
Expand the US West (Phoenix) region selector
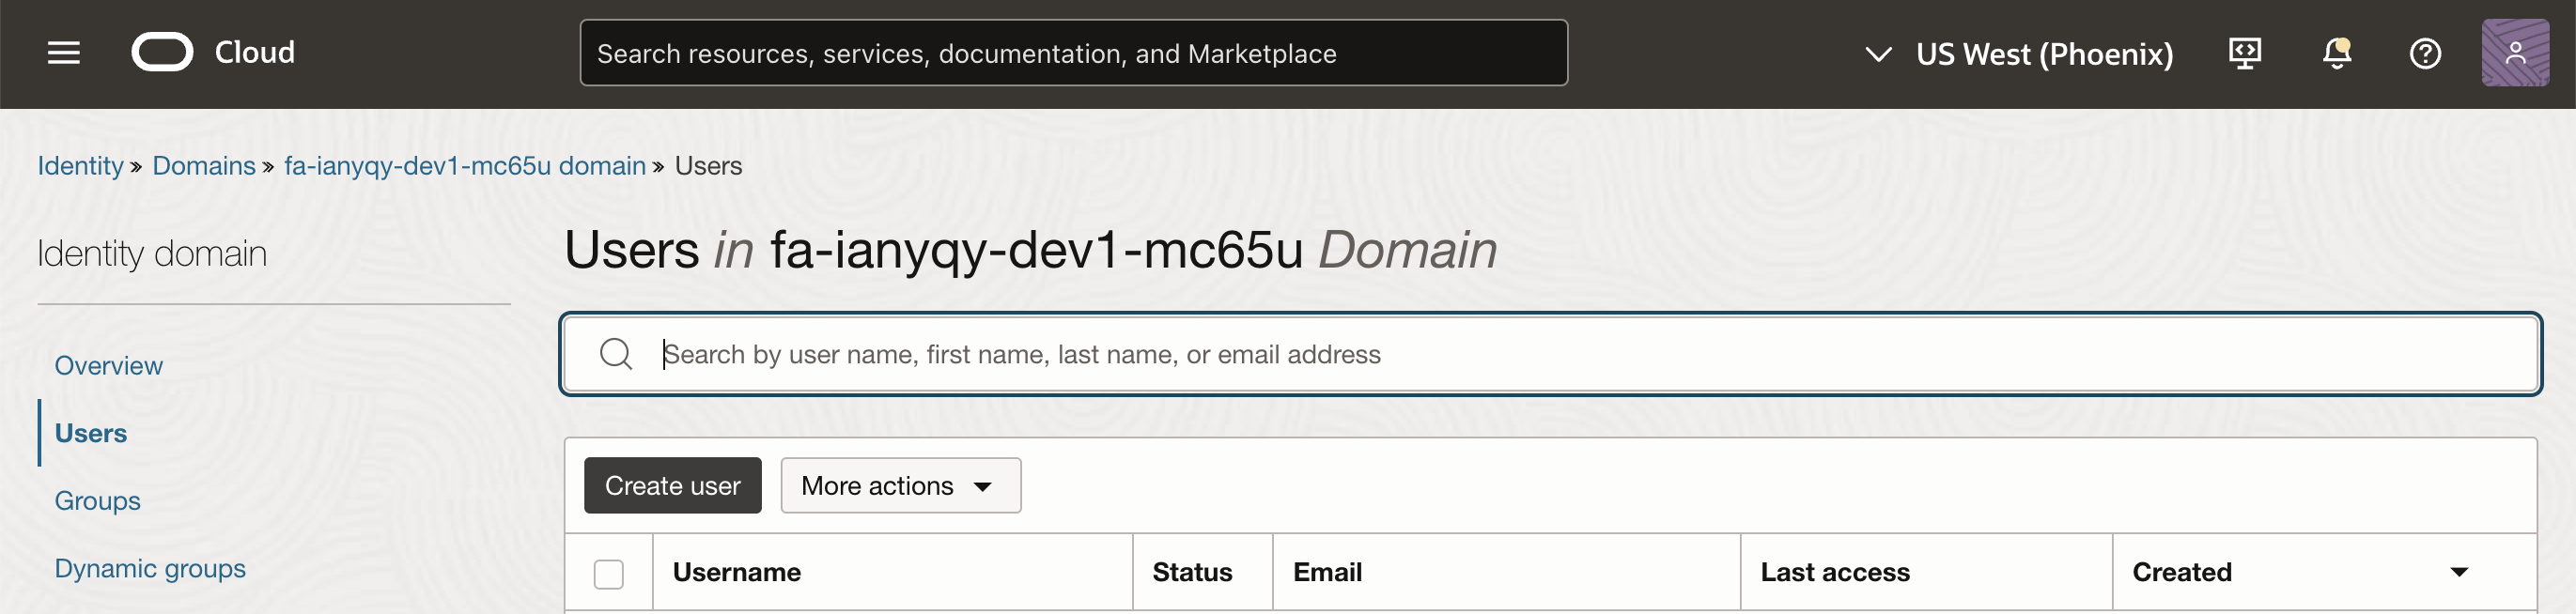(2020, 54)
